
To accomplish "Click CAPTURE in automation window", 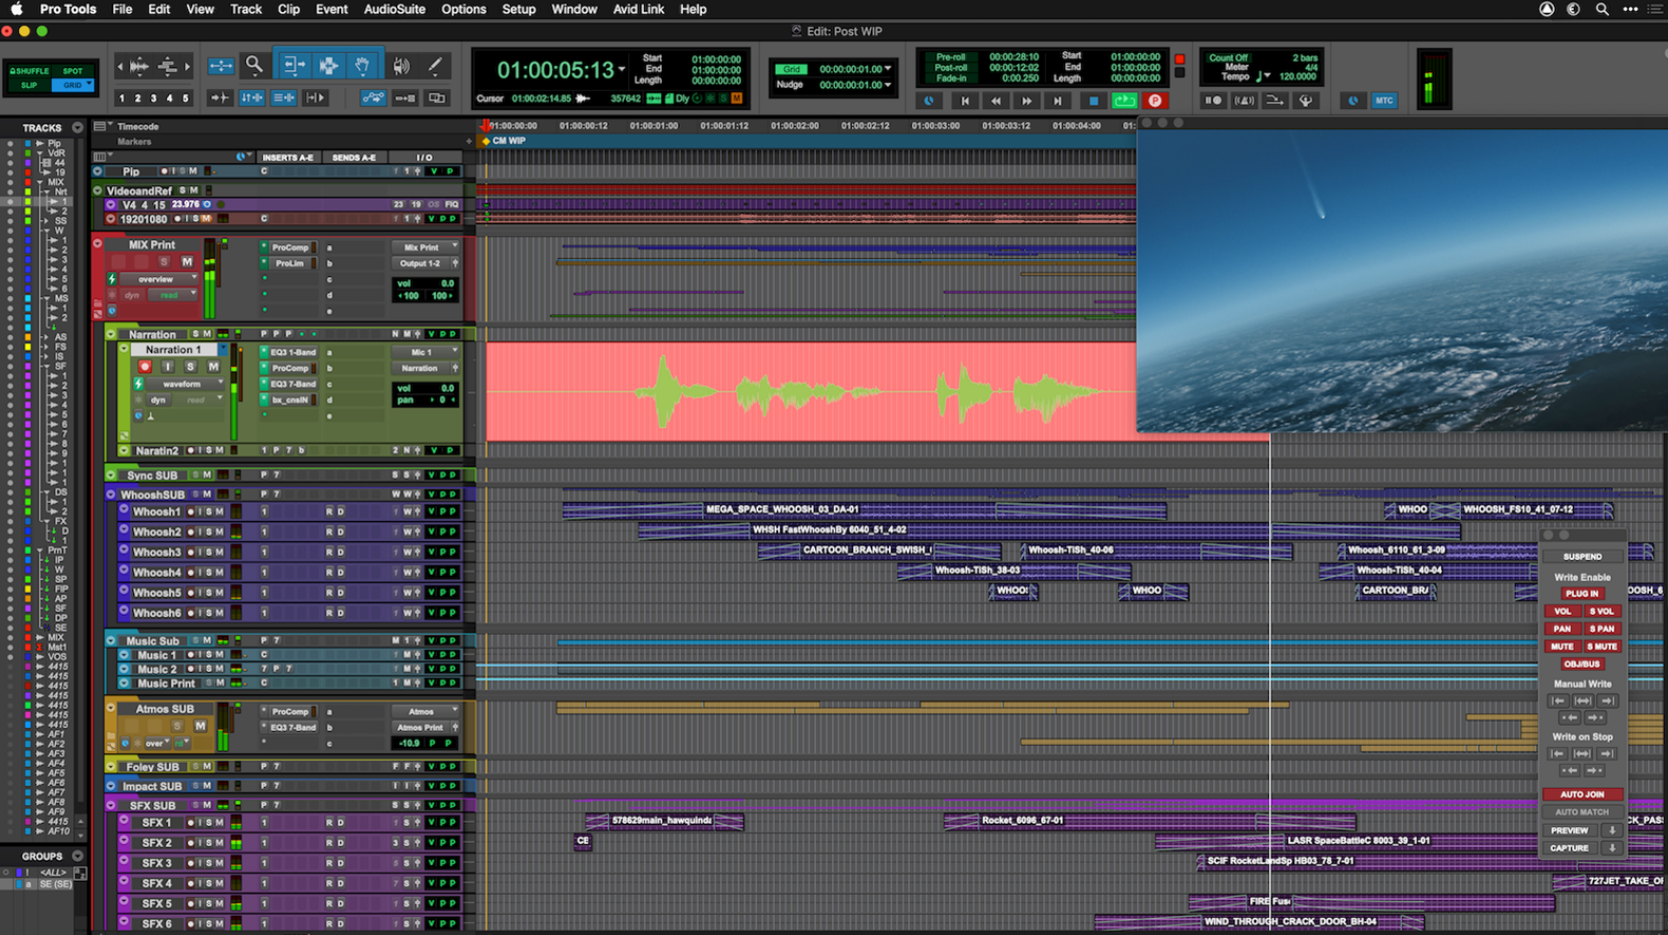I will coord(1569,848).
